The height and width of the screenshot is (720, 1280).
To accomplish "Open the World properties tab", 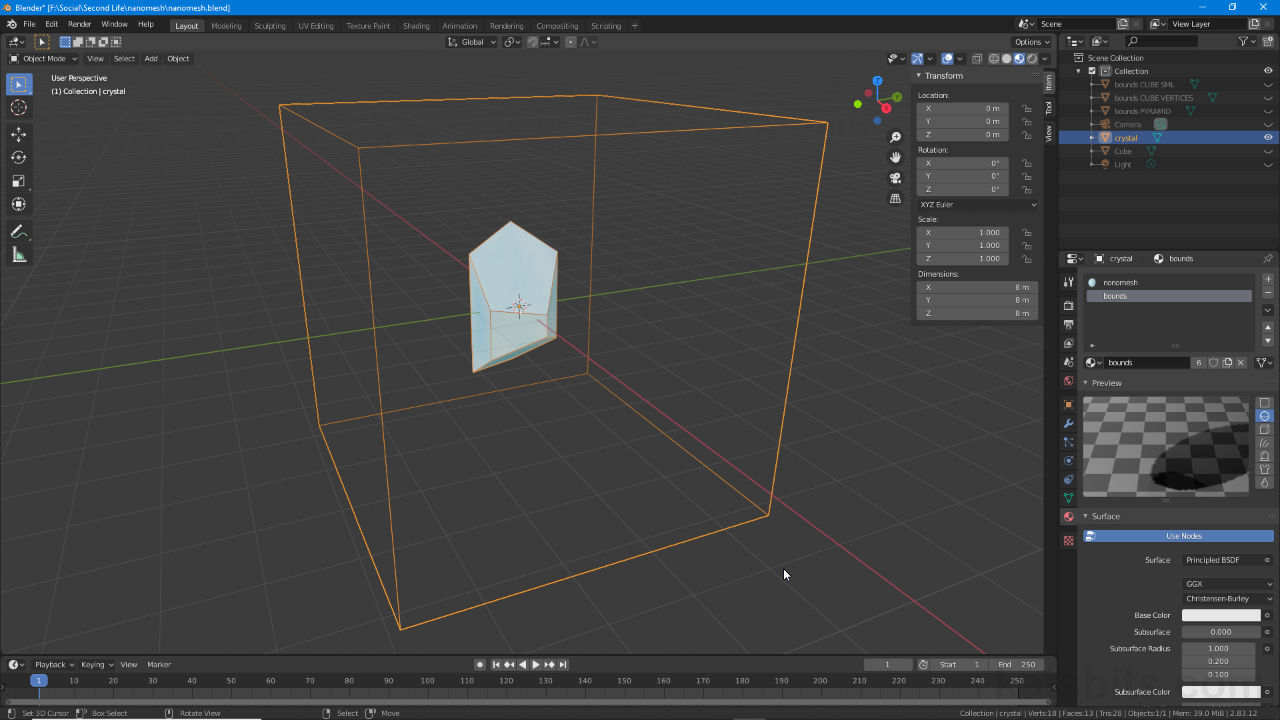I will tap(1068, 381).
